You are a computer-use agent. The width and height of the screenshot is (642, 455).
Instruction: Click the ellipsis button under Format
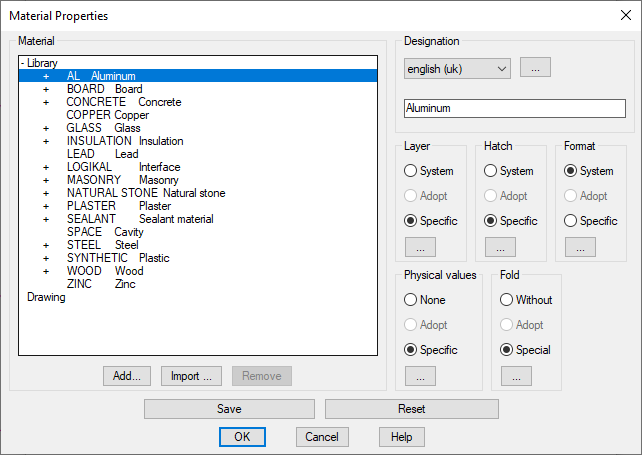click(x=579, y=247)
